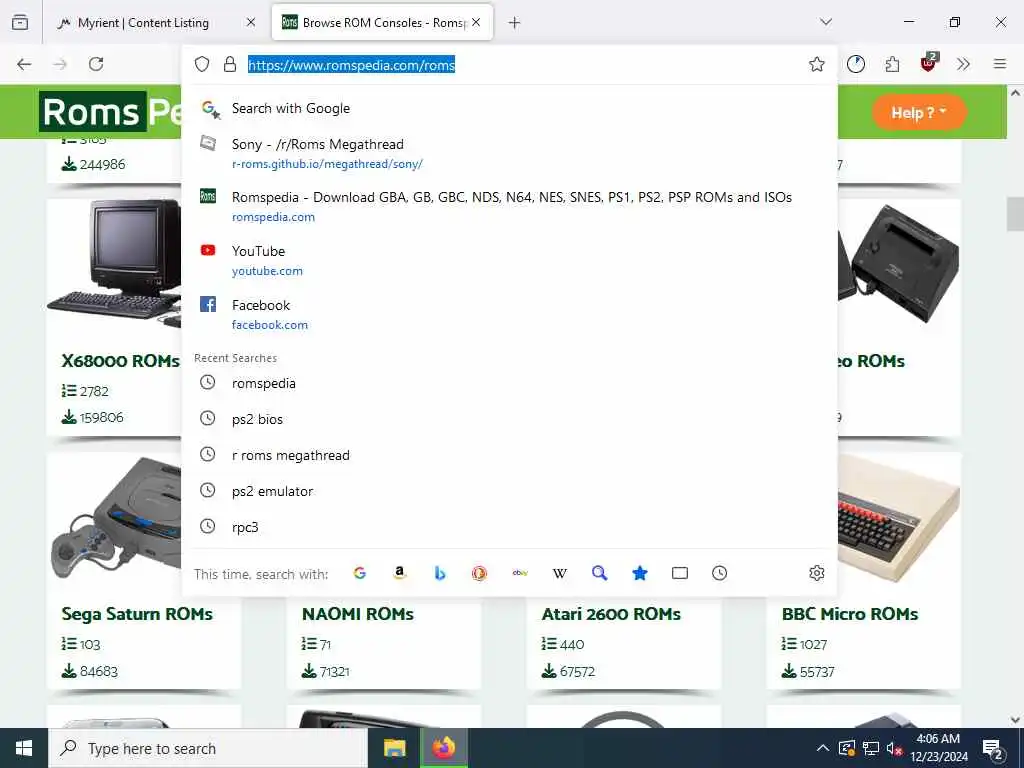Screen dimensions: 1024x768
Task: Click the taskbar search box
Action: tap(208, 748)
